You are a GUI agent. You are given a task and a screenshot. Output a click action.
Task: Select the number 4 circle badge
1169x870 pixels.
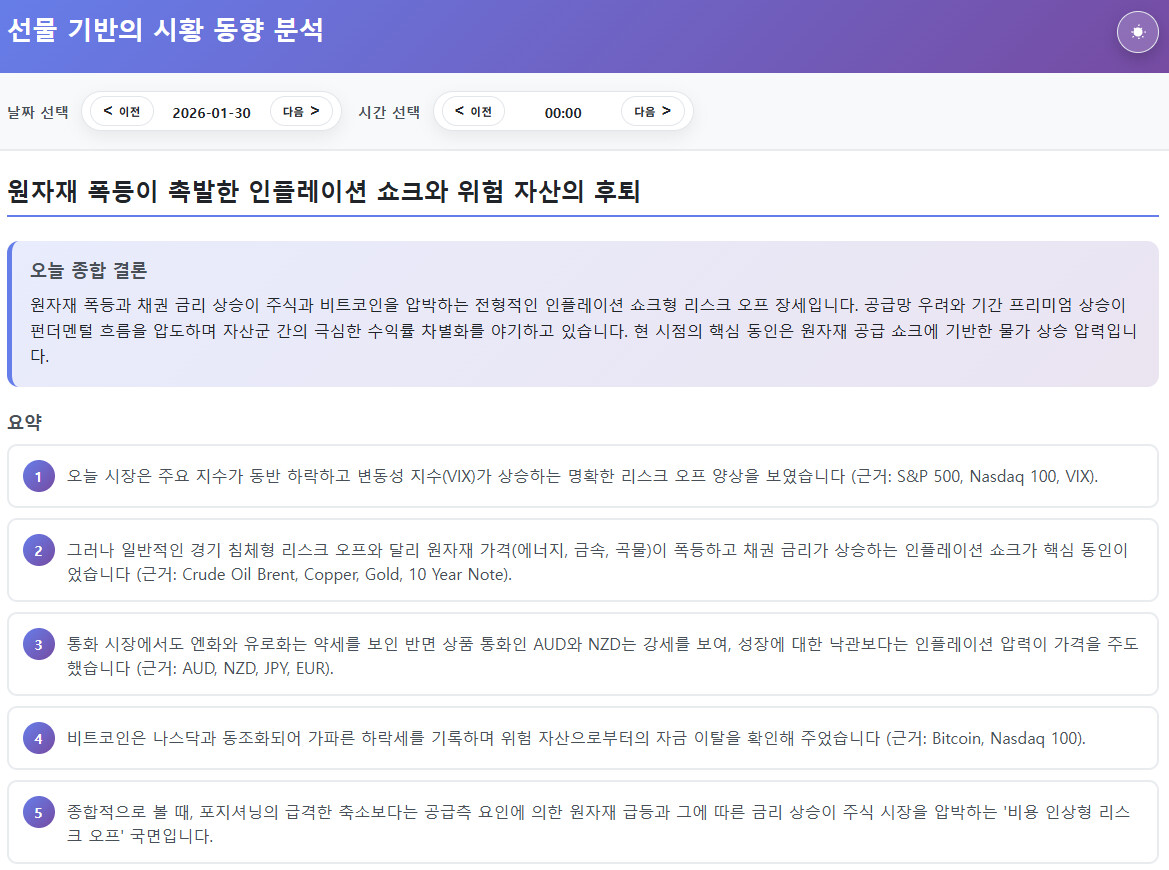pyautogui.click(x=39, y=739)
